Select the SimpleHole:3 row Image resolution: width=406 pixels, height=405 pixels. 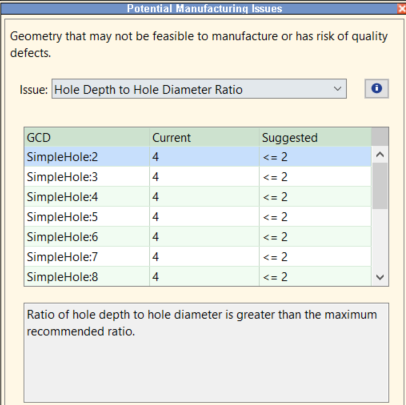(x=198, y=177)
